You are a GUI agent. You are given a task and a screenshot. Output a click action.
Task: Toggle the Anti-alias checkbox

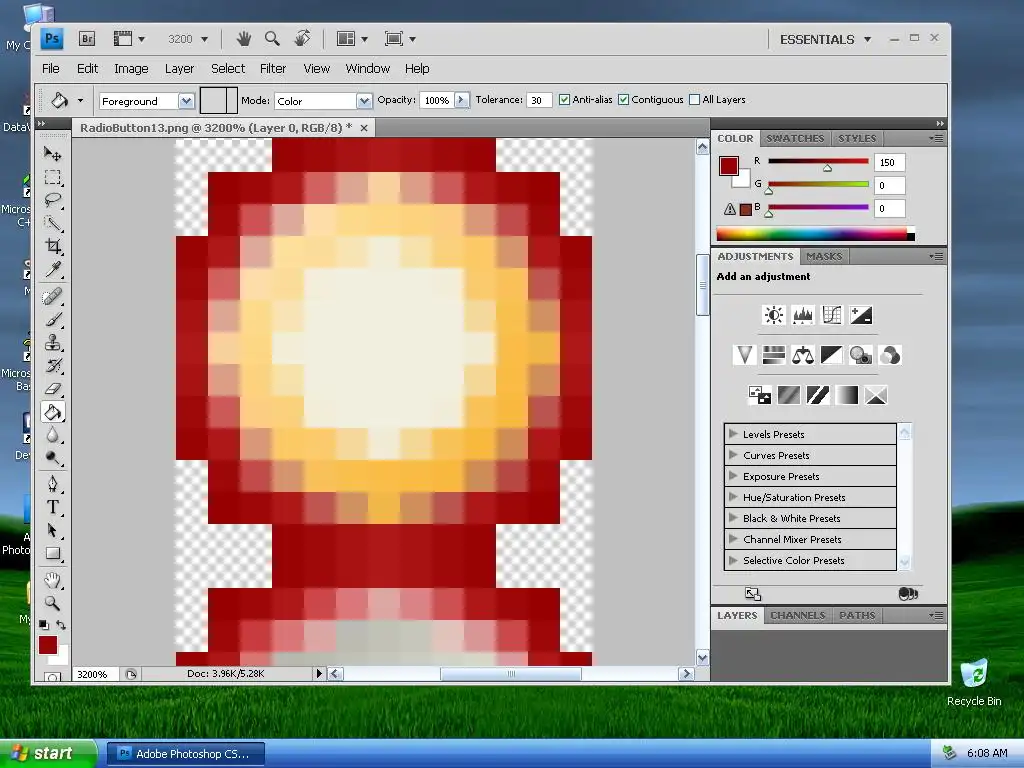(565, 100)
